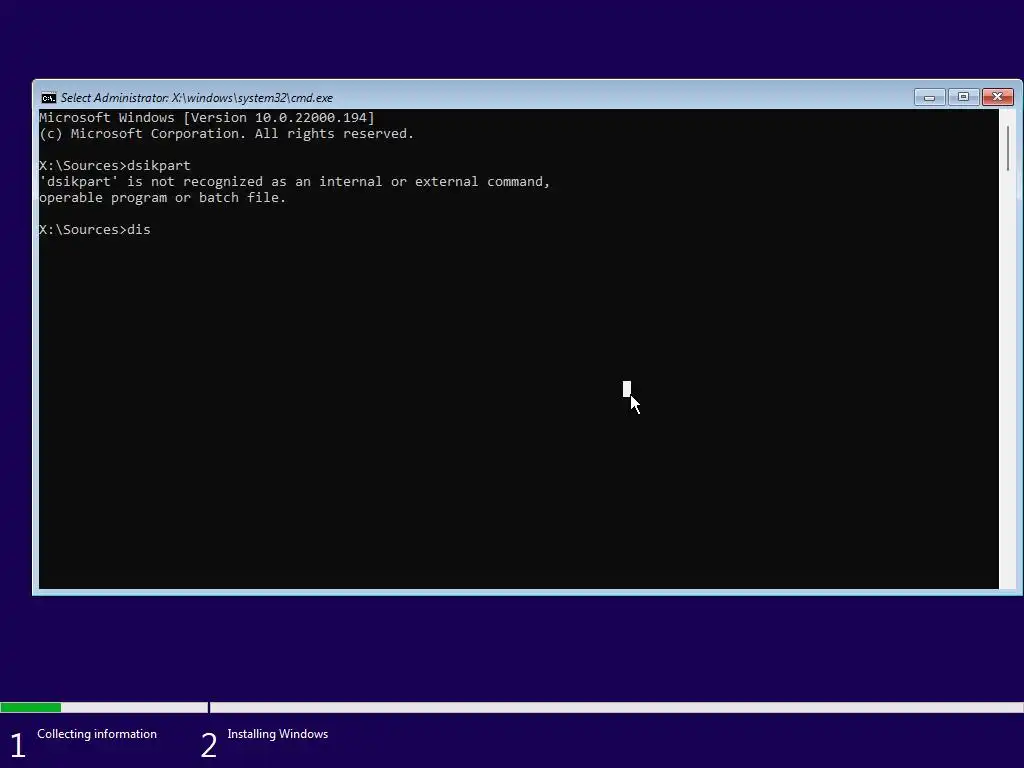The height and width of the screenshot is (768, 1024).
Task: Minimize the command prompt window
Action: (x=929, y=97)
